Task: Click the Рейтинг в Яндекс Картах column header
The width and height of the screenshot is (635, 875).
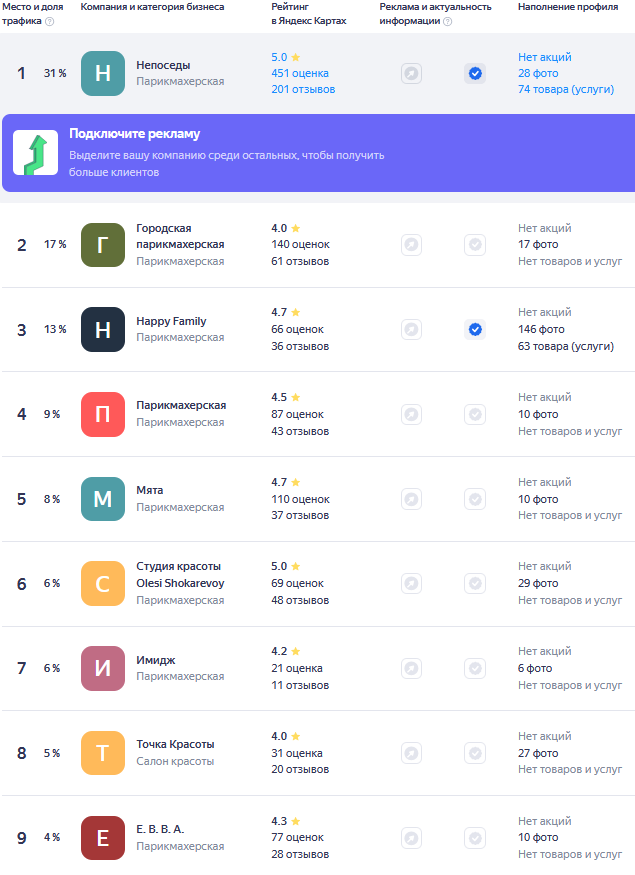Action: pyautogui.click(x=309, y=14)
